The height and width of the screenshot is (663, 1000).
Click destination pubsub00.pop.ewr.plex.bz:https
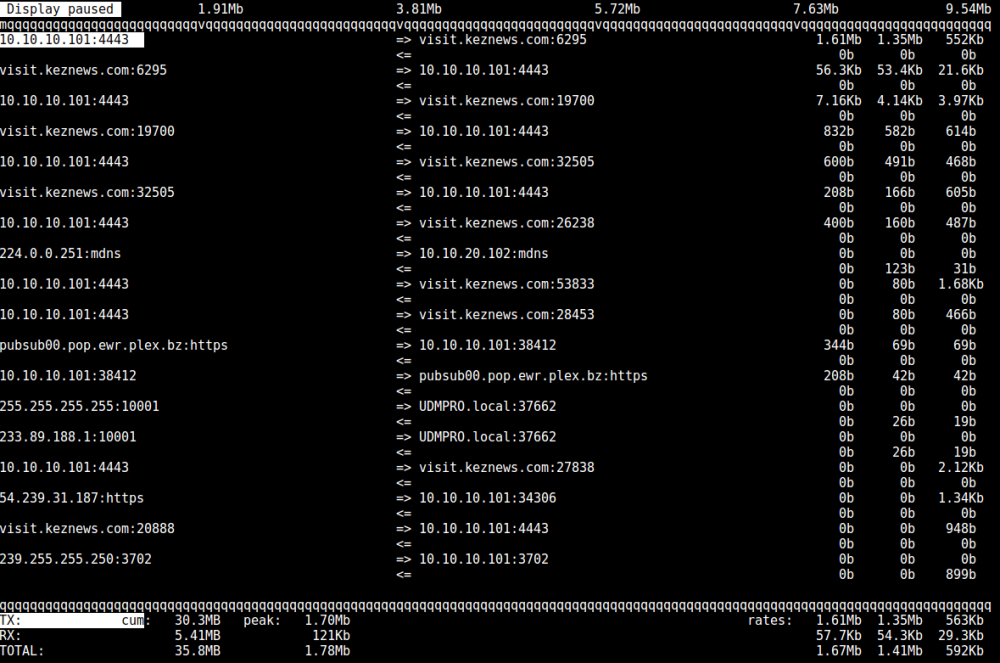click(x=533, y=376)
